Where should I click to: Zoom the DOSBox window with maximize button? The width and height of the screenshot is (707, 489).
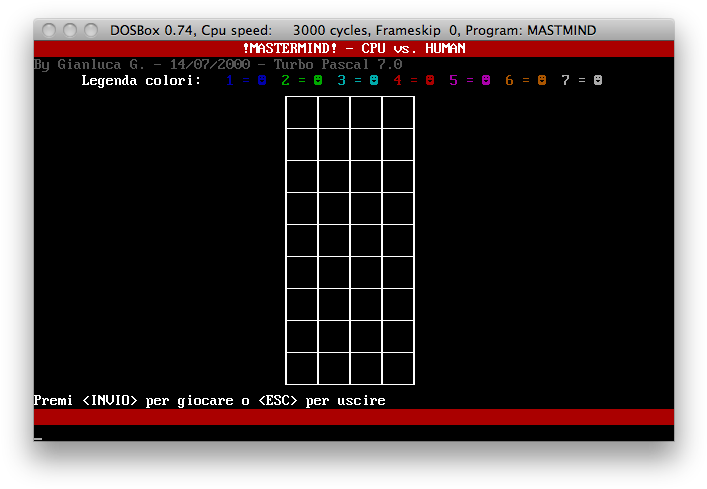coord(91,30)
